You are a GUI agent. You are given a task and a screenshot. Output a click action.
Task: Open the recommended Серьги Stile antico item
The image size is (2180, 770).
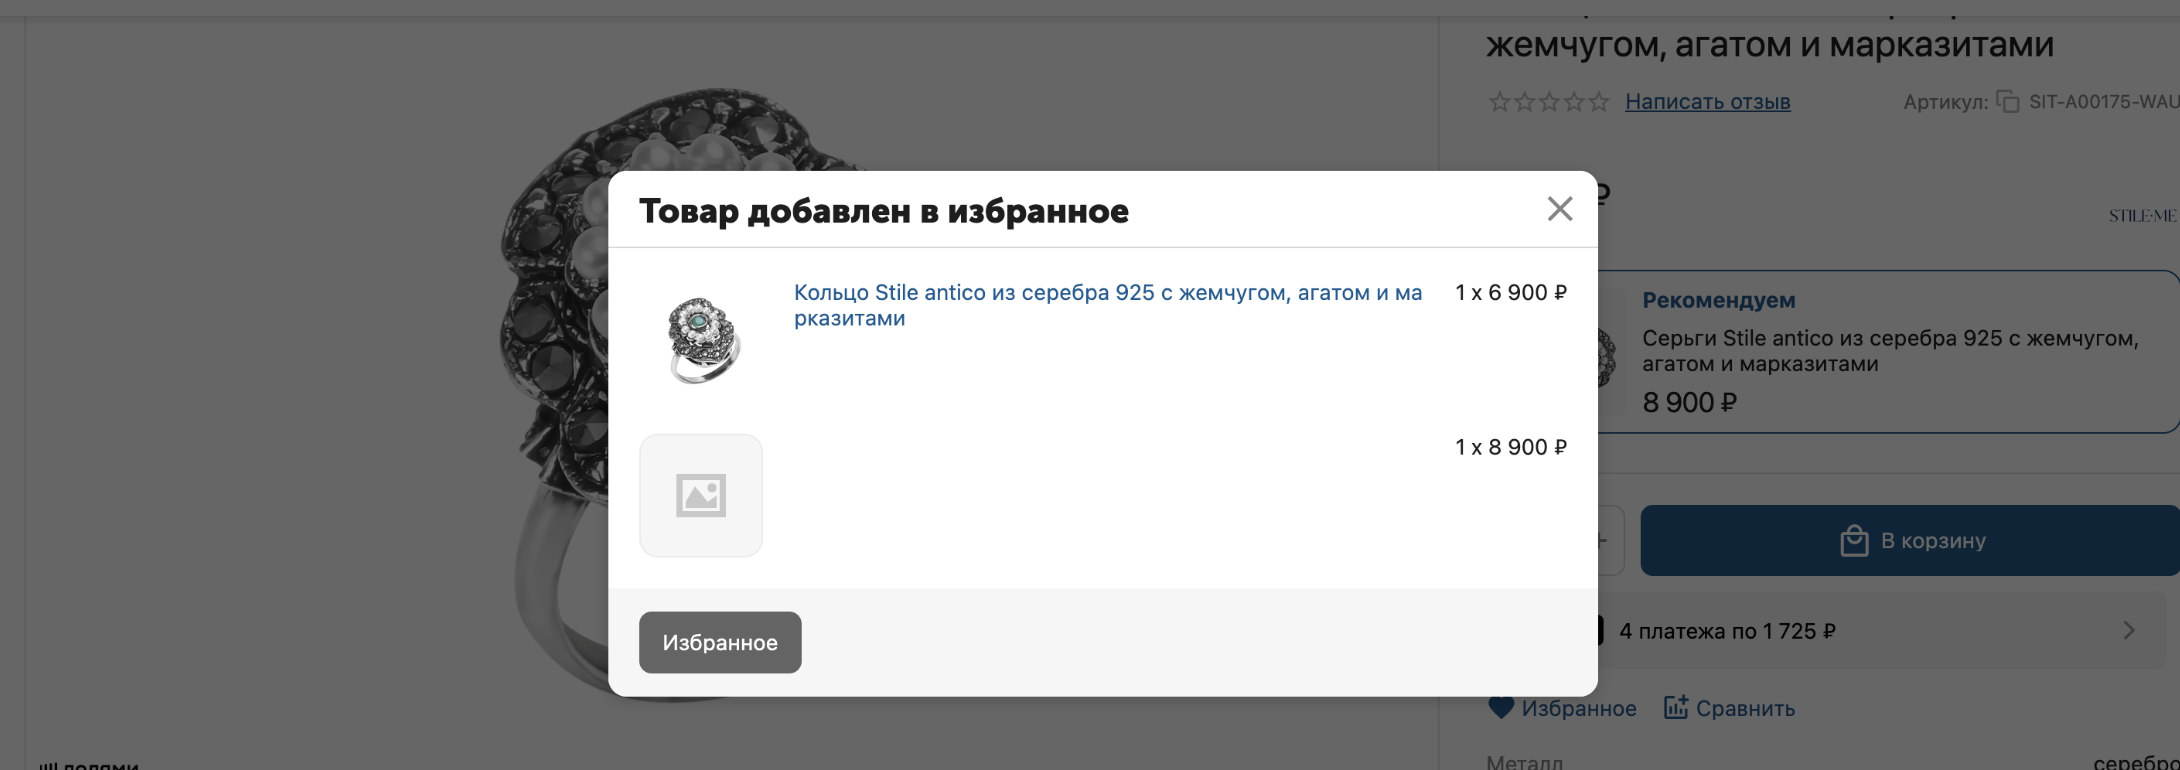point(1890,351)
